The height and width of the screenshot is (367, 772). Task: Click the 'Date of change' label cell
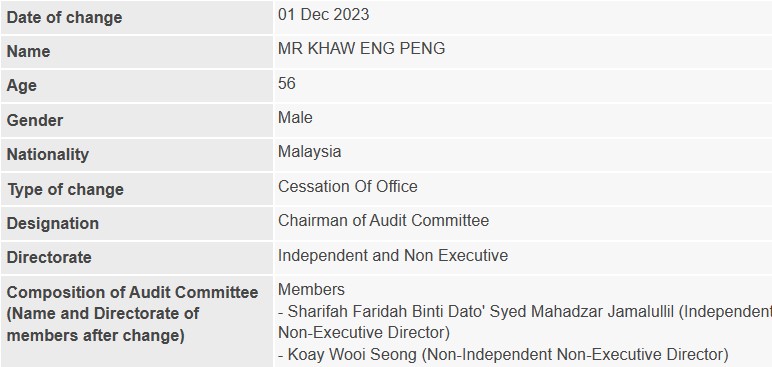(136, 17)
